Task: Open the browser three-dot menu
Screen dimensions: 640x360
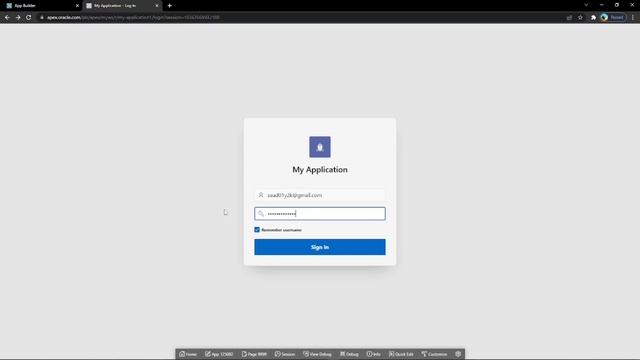Action: (633, 18)
